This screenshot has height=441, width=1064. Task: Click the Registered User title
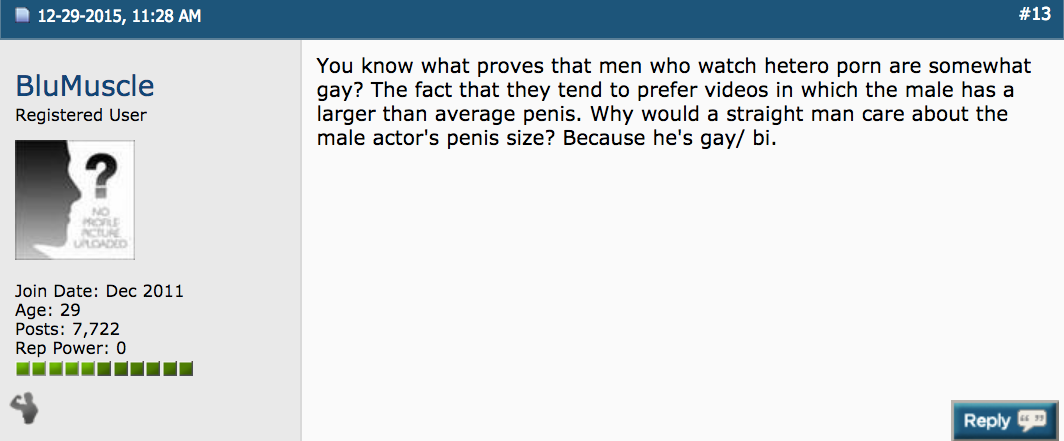pyautogui.click(x=81, y=115)
